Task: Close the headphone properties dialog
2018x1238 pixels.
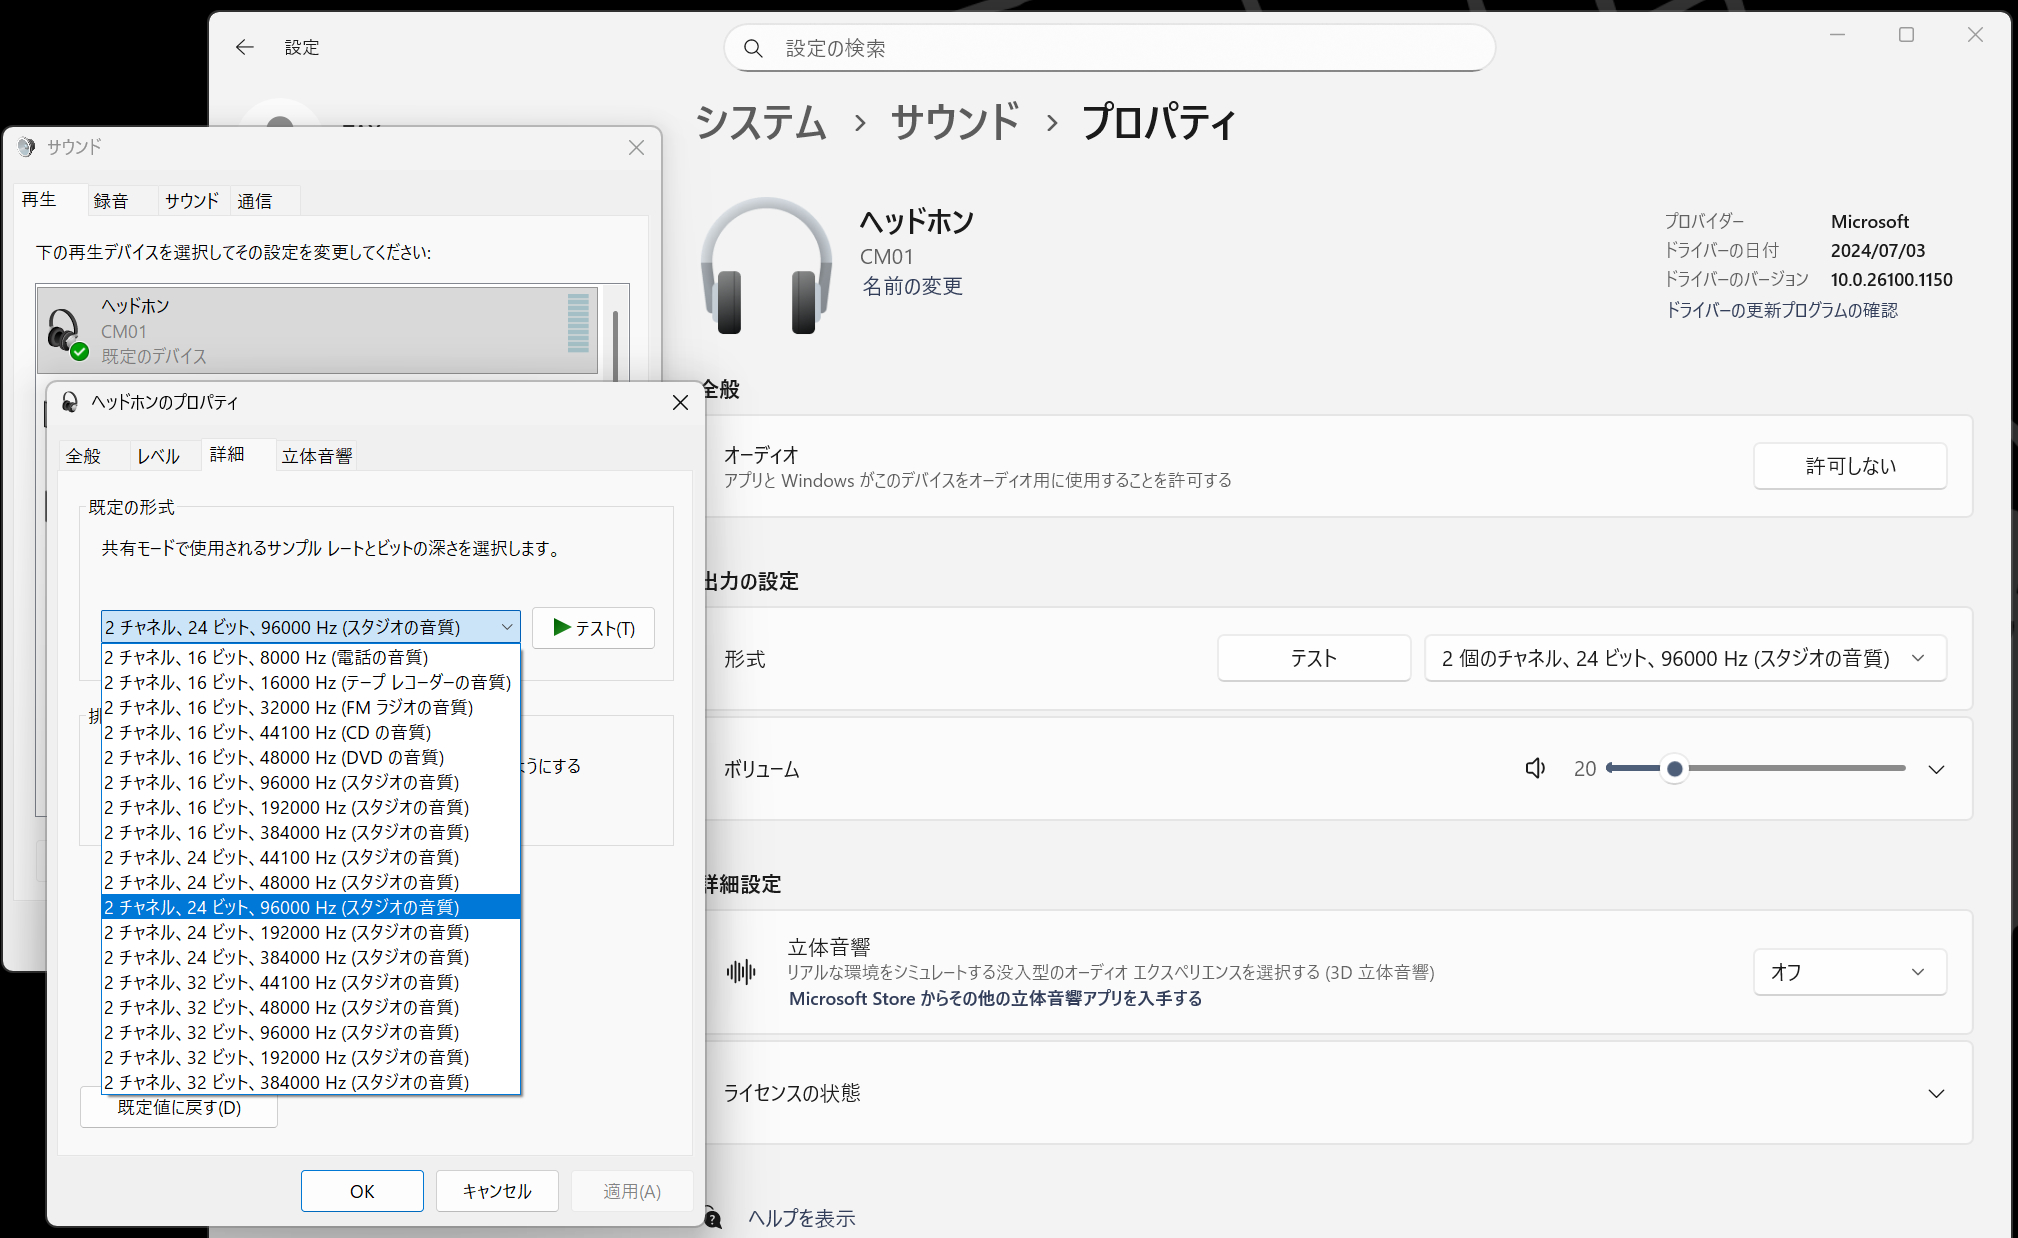Action: [680, 402]
